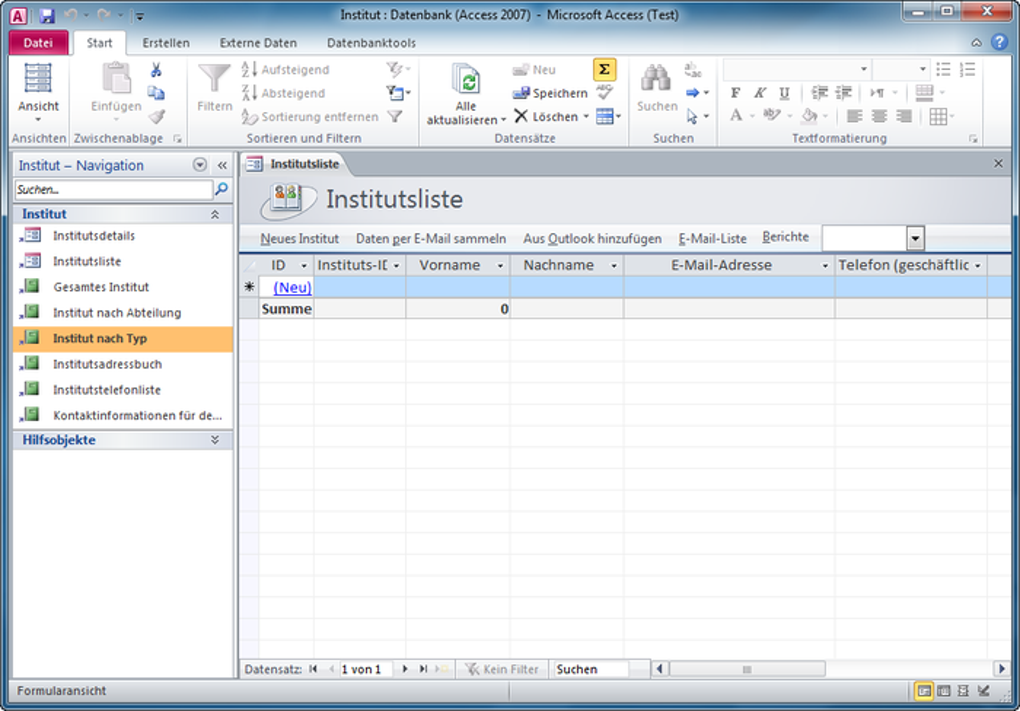Toggle the Summen sigma icon
Viewport: 1020px width, 711px height.
[604, 70]
